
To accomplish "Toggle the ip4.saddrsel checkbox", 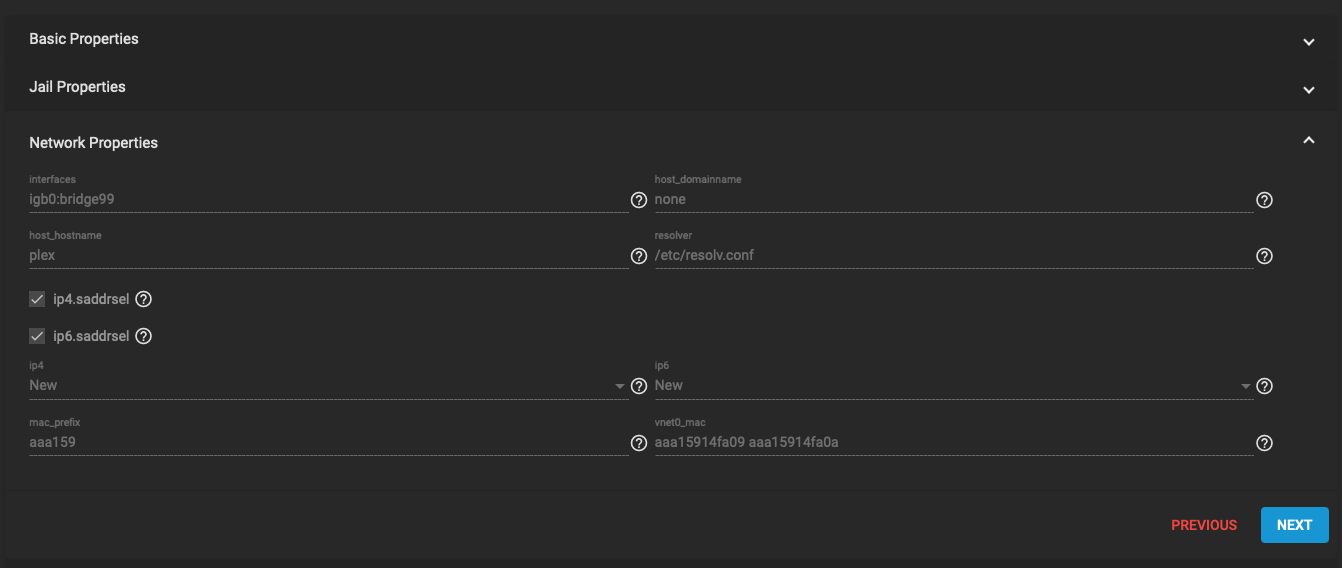I will click(37, 299).
